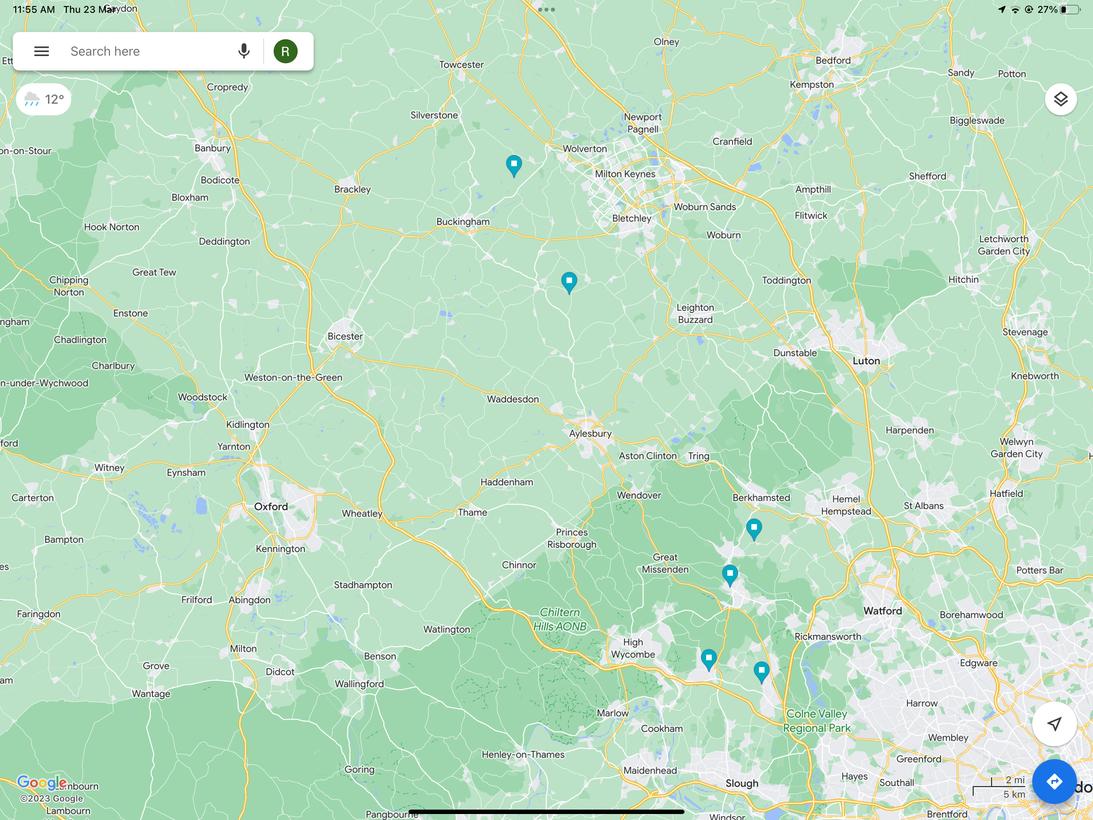Tap the Woodstock label
The width and height of the screenshot is (1093, 820).
(x=202, y=397)
